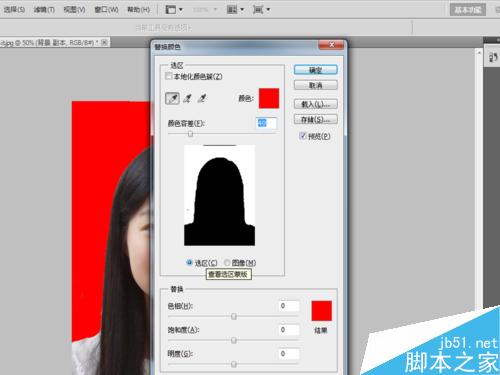Enable 本地化颜色簇(Z) checkbox
This screenshot has width=500, height=375.
pos(169,76)
